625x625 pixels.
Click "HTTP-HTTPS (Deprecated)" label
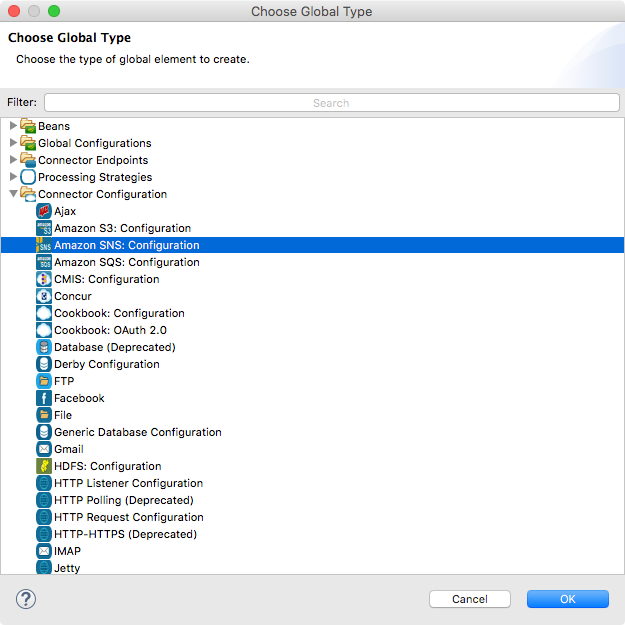(x=126, y=535)
